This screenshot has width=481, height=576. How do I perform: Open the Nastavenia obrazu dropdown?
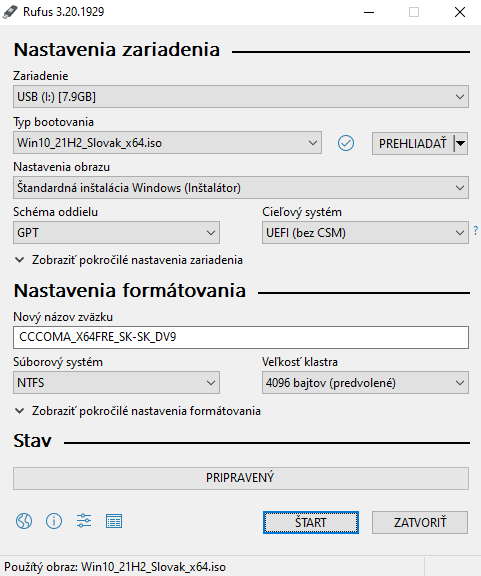[241, 188]
